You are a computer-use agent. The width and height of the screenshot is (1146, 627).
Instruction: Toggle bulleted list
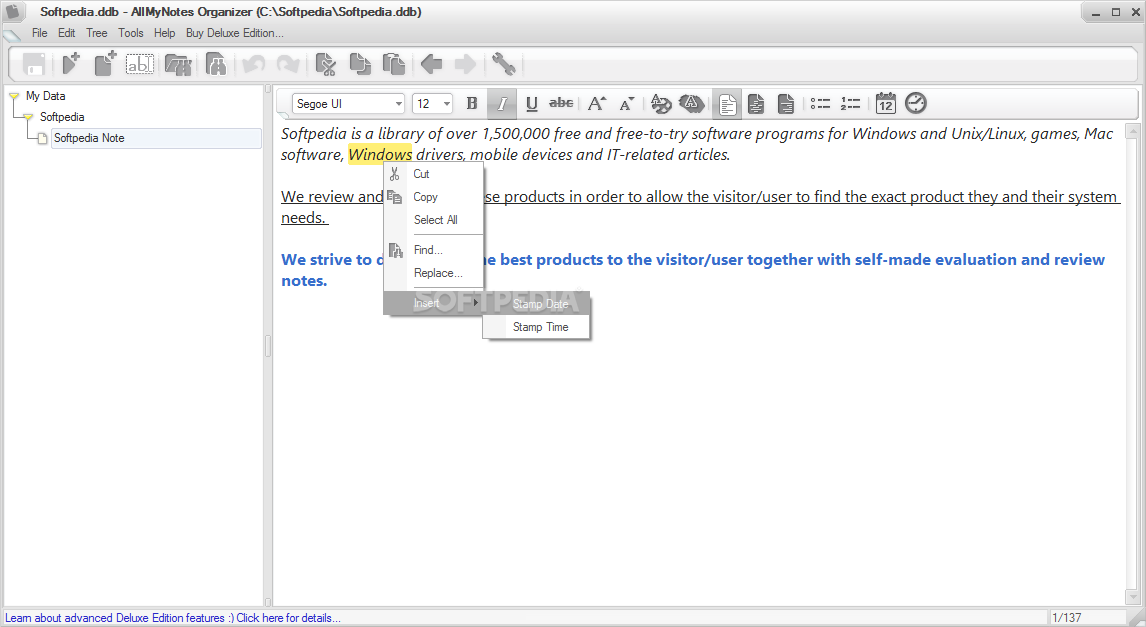coord(820,104)
